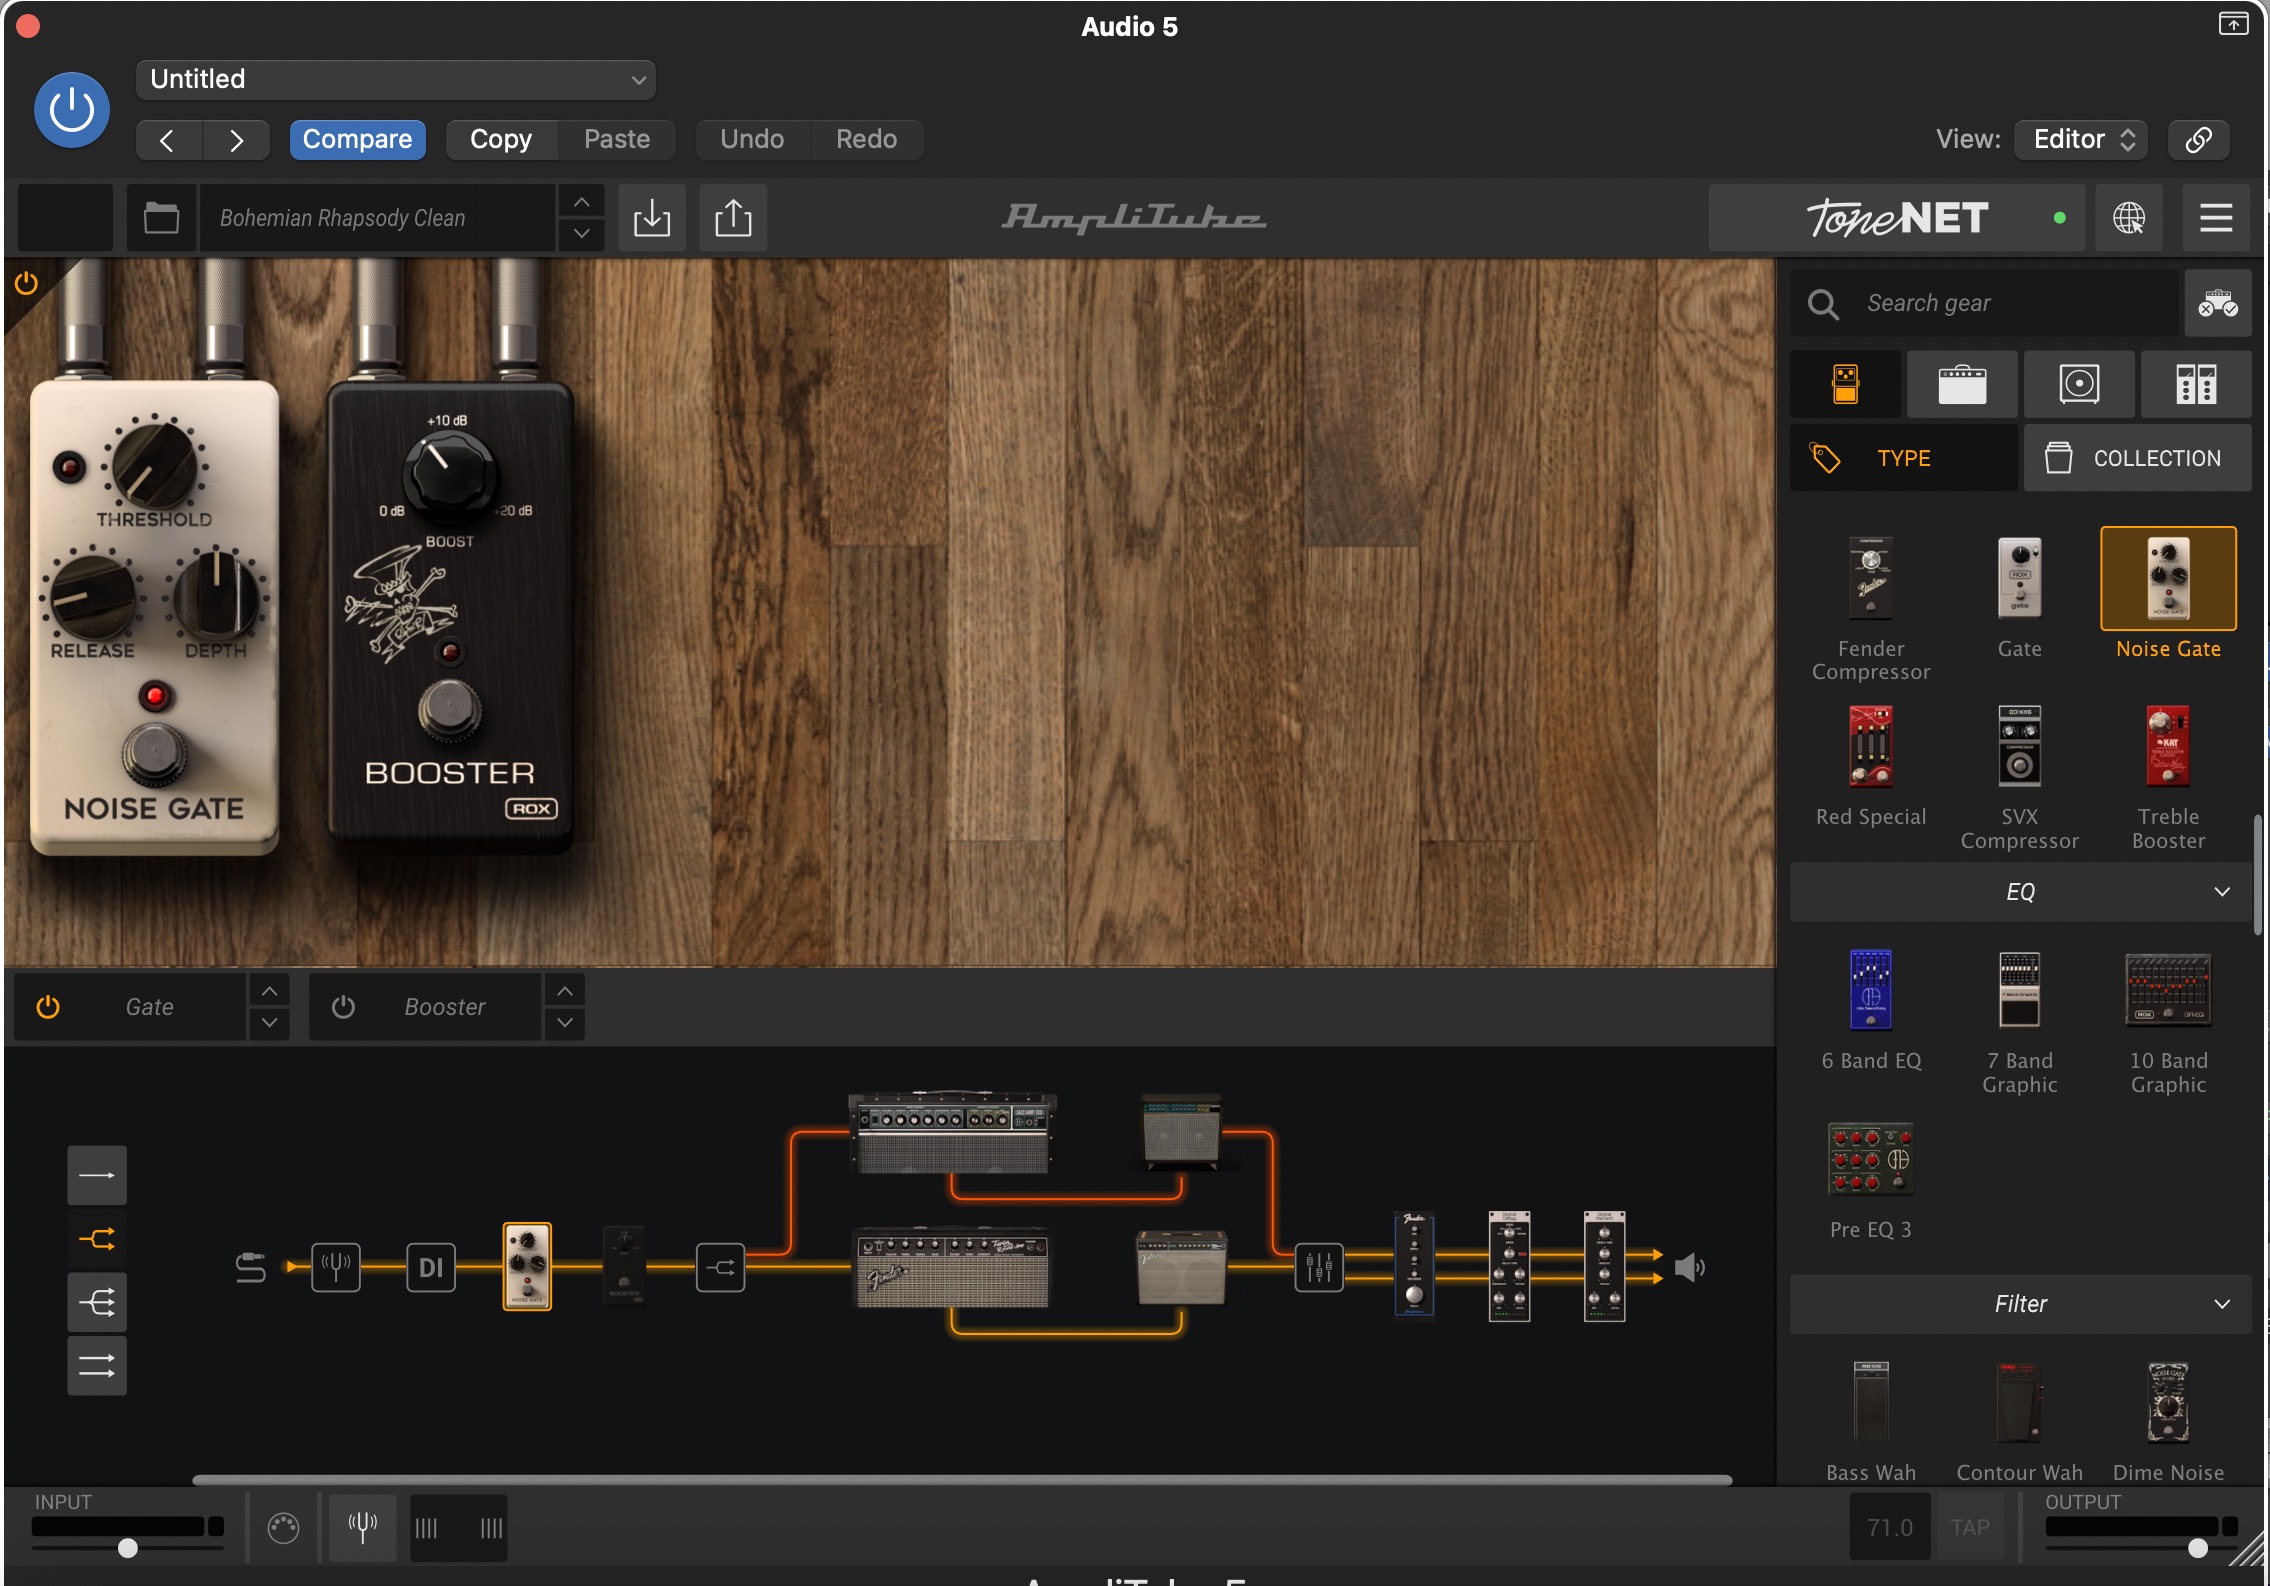Image resolution: width=2270 pixels, height=1586 pixels.
Task: Collapse the EQ section
Action: pos(2020,892)
